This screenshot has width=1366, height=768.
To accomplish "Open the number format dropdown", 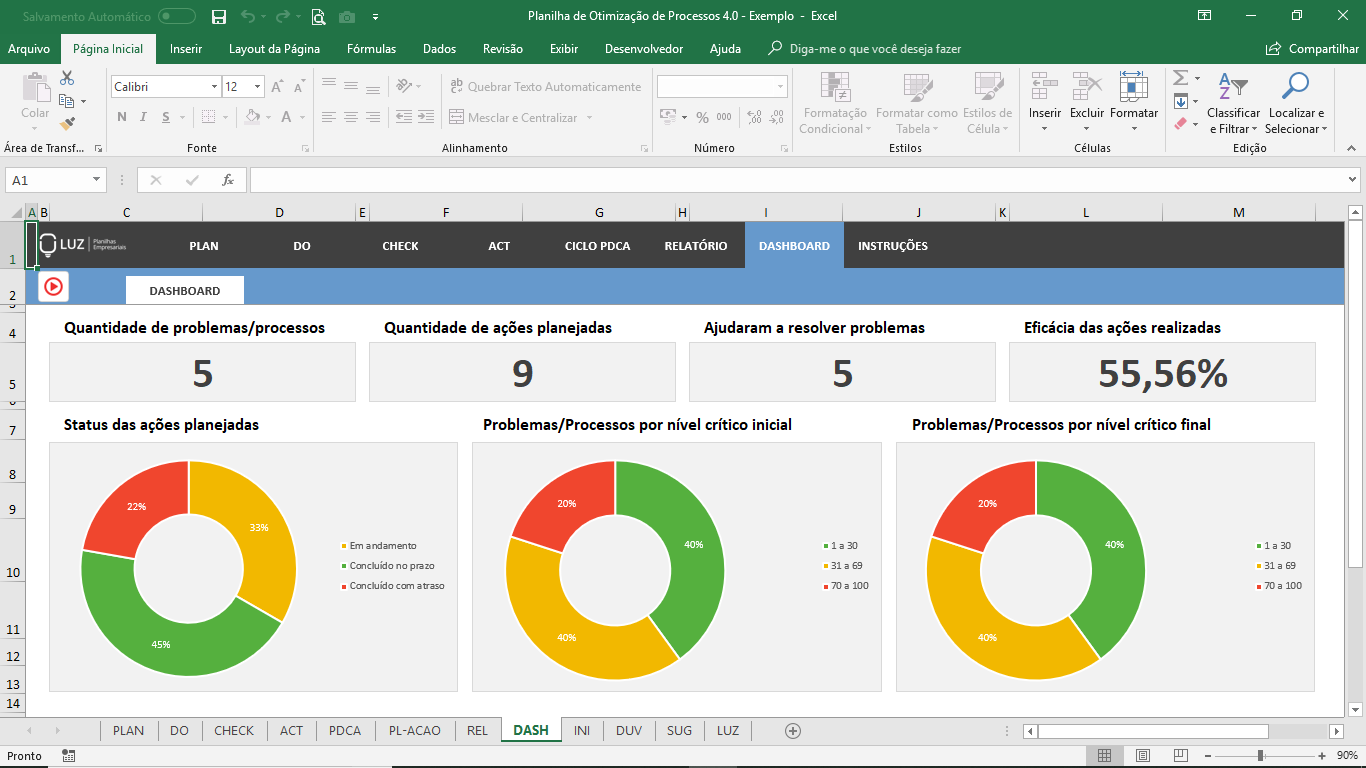I will (x=780, y=87).
